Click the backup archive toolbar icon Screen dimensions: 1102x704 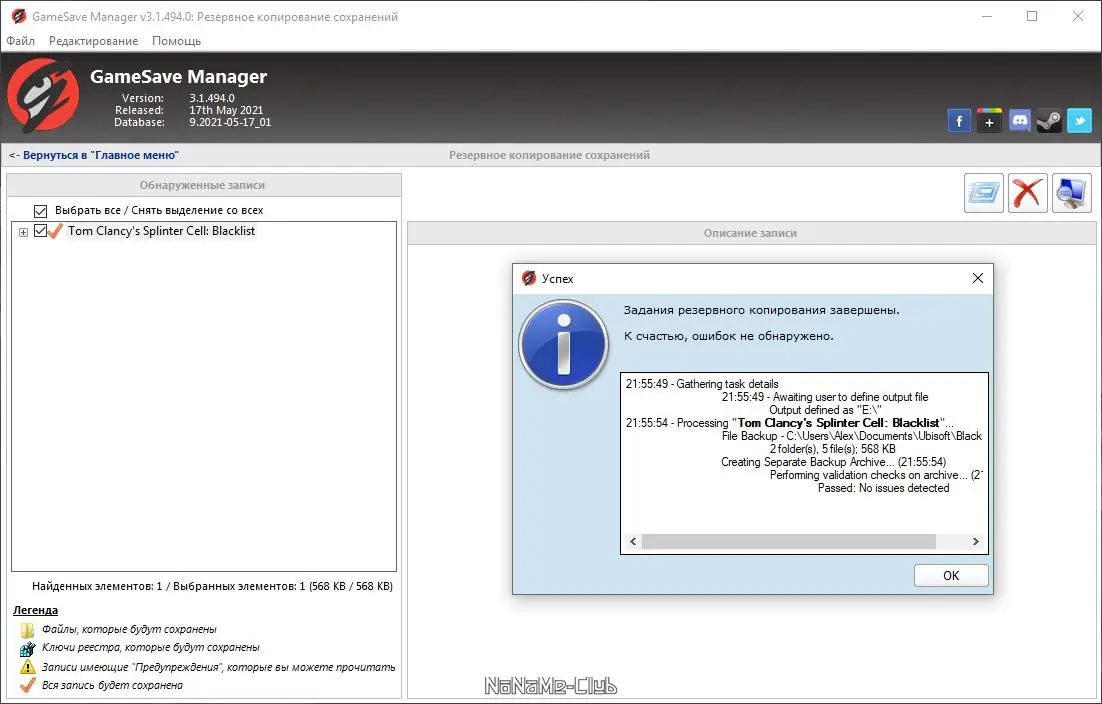click(983, 193)
